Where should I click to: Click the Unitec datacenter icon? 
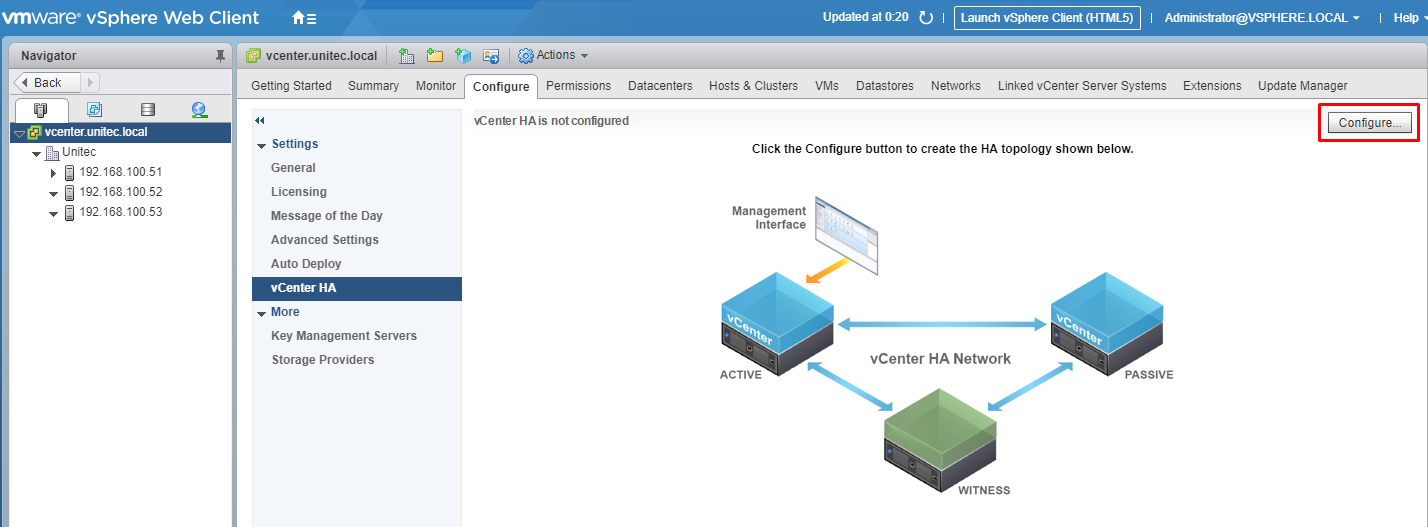click(52, 152)
